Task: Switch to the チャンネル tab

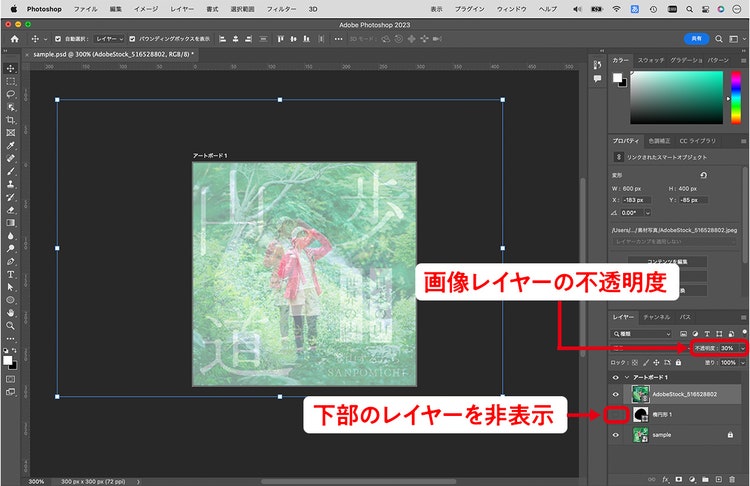Action: (x=656, y=317)
